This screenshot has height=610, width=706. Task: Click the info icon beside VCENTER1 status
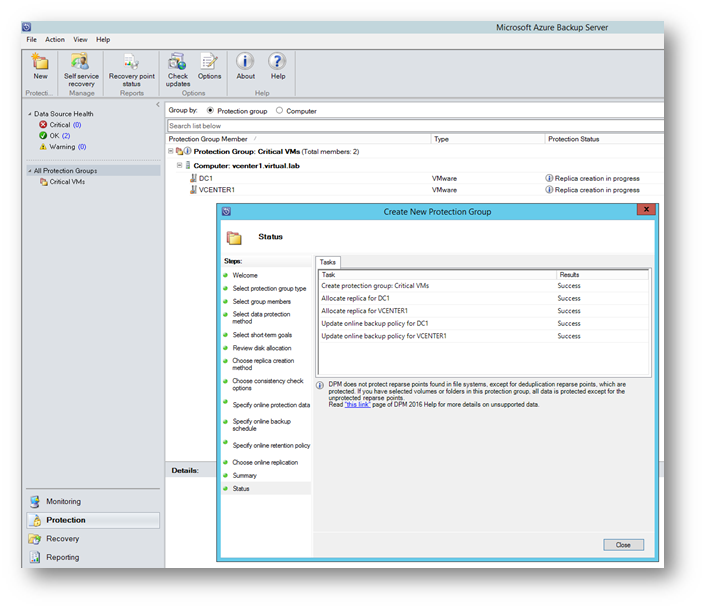pos(549,190)
